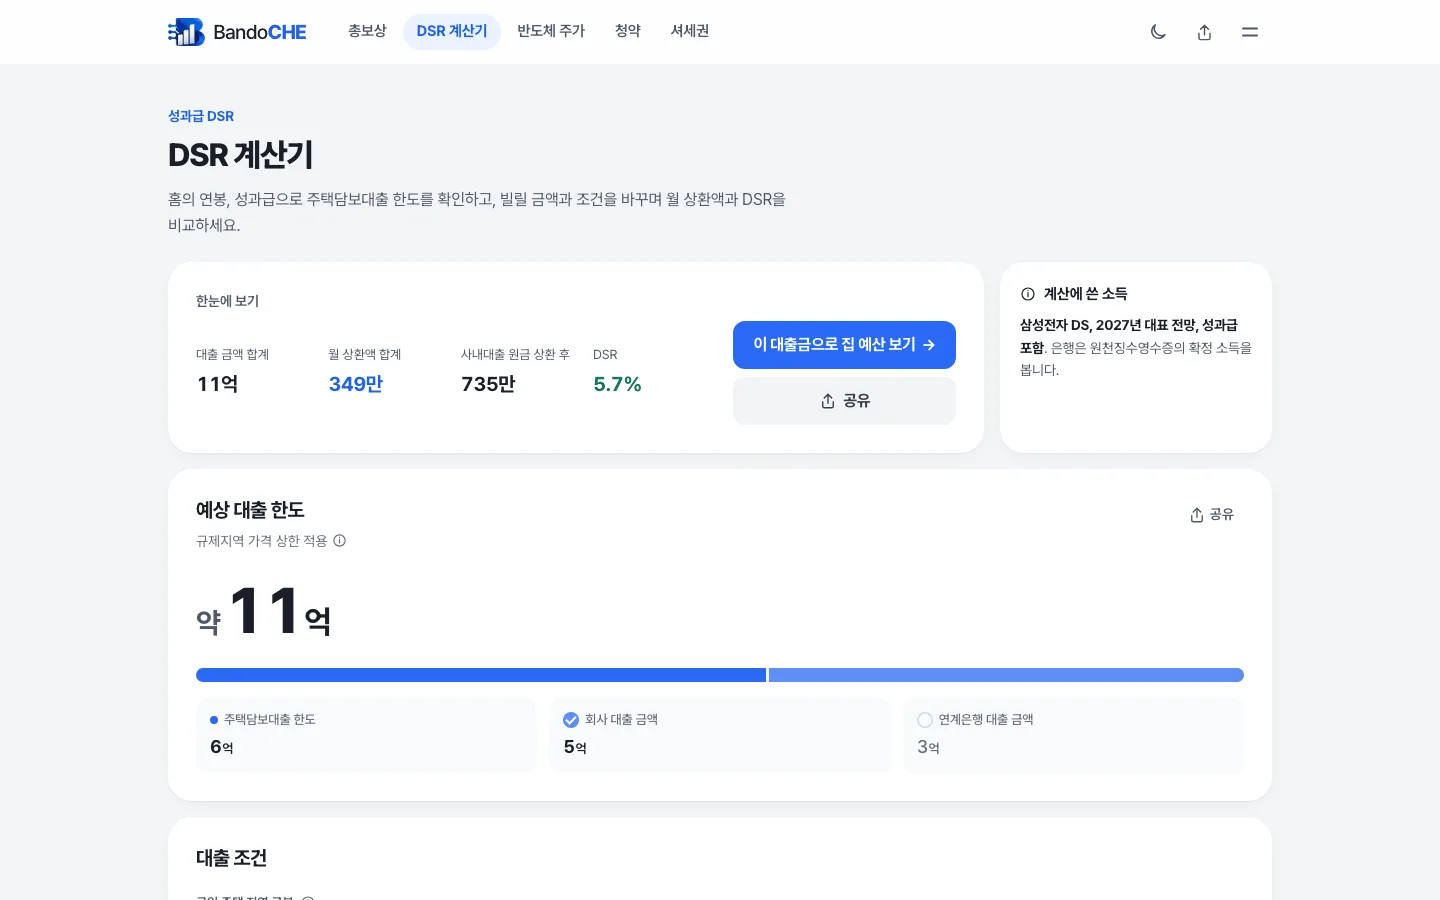Click the 대출 금액 합계 11억 value
This screenshot has width=1440, height=900.
pos(217,384)
